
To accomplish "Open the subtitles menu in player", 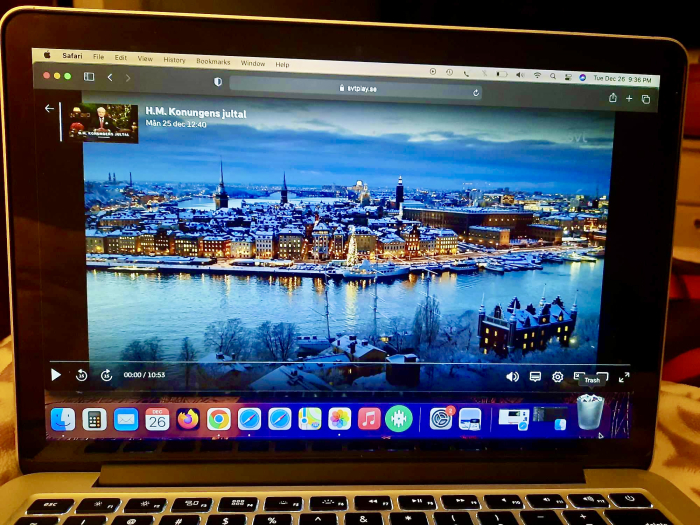I will (x=535, y=377).
